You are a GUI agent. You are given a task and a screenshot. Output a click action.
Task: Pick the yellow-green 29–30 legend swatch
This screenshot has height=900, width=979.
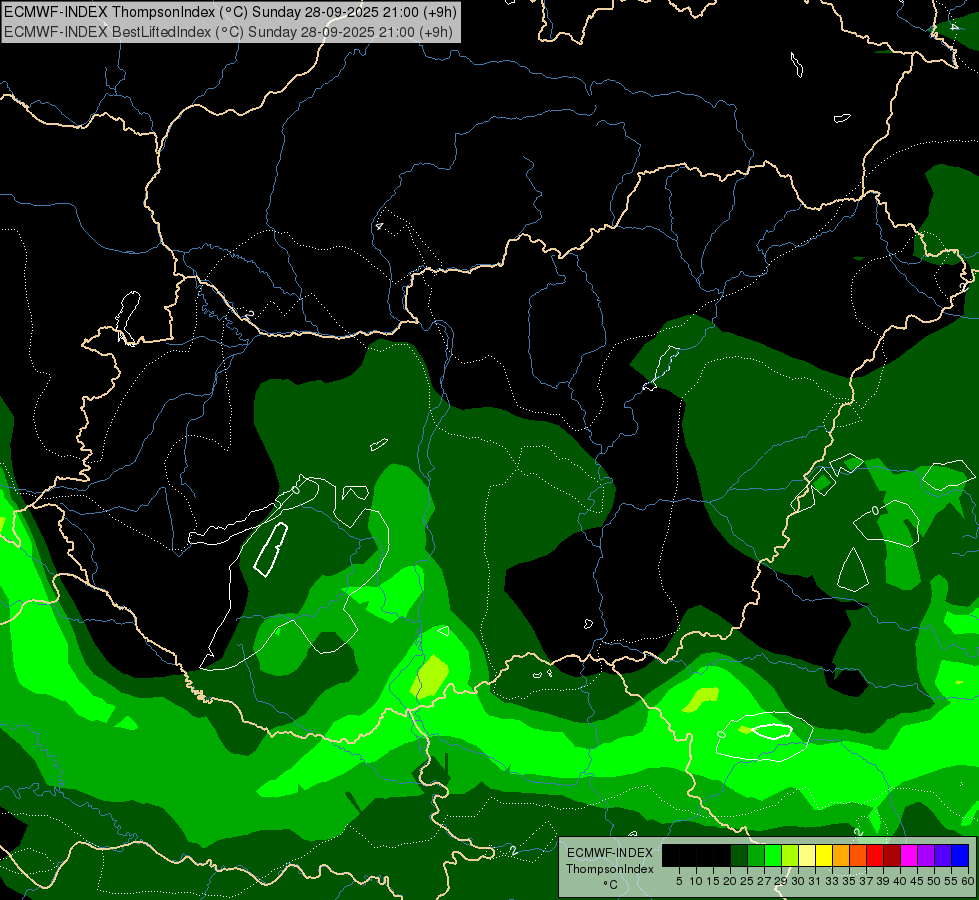[790, 856]
